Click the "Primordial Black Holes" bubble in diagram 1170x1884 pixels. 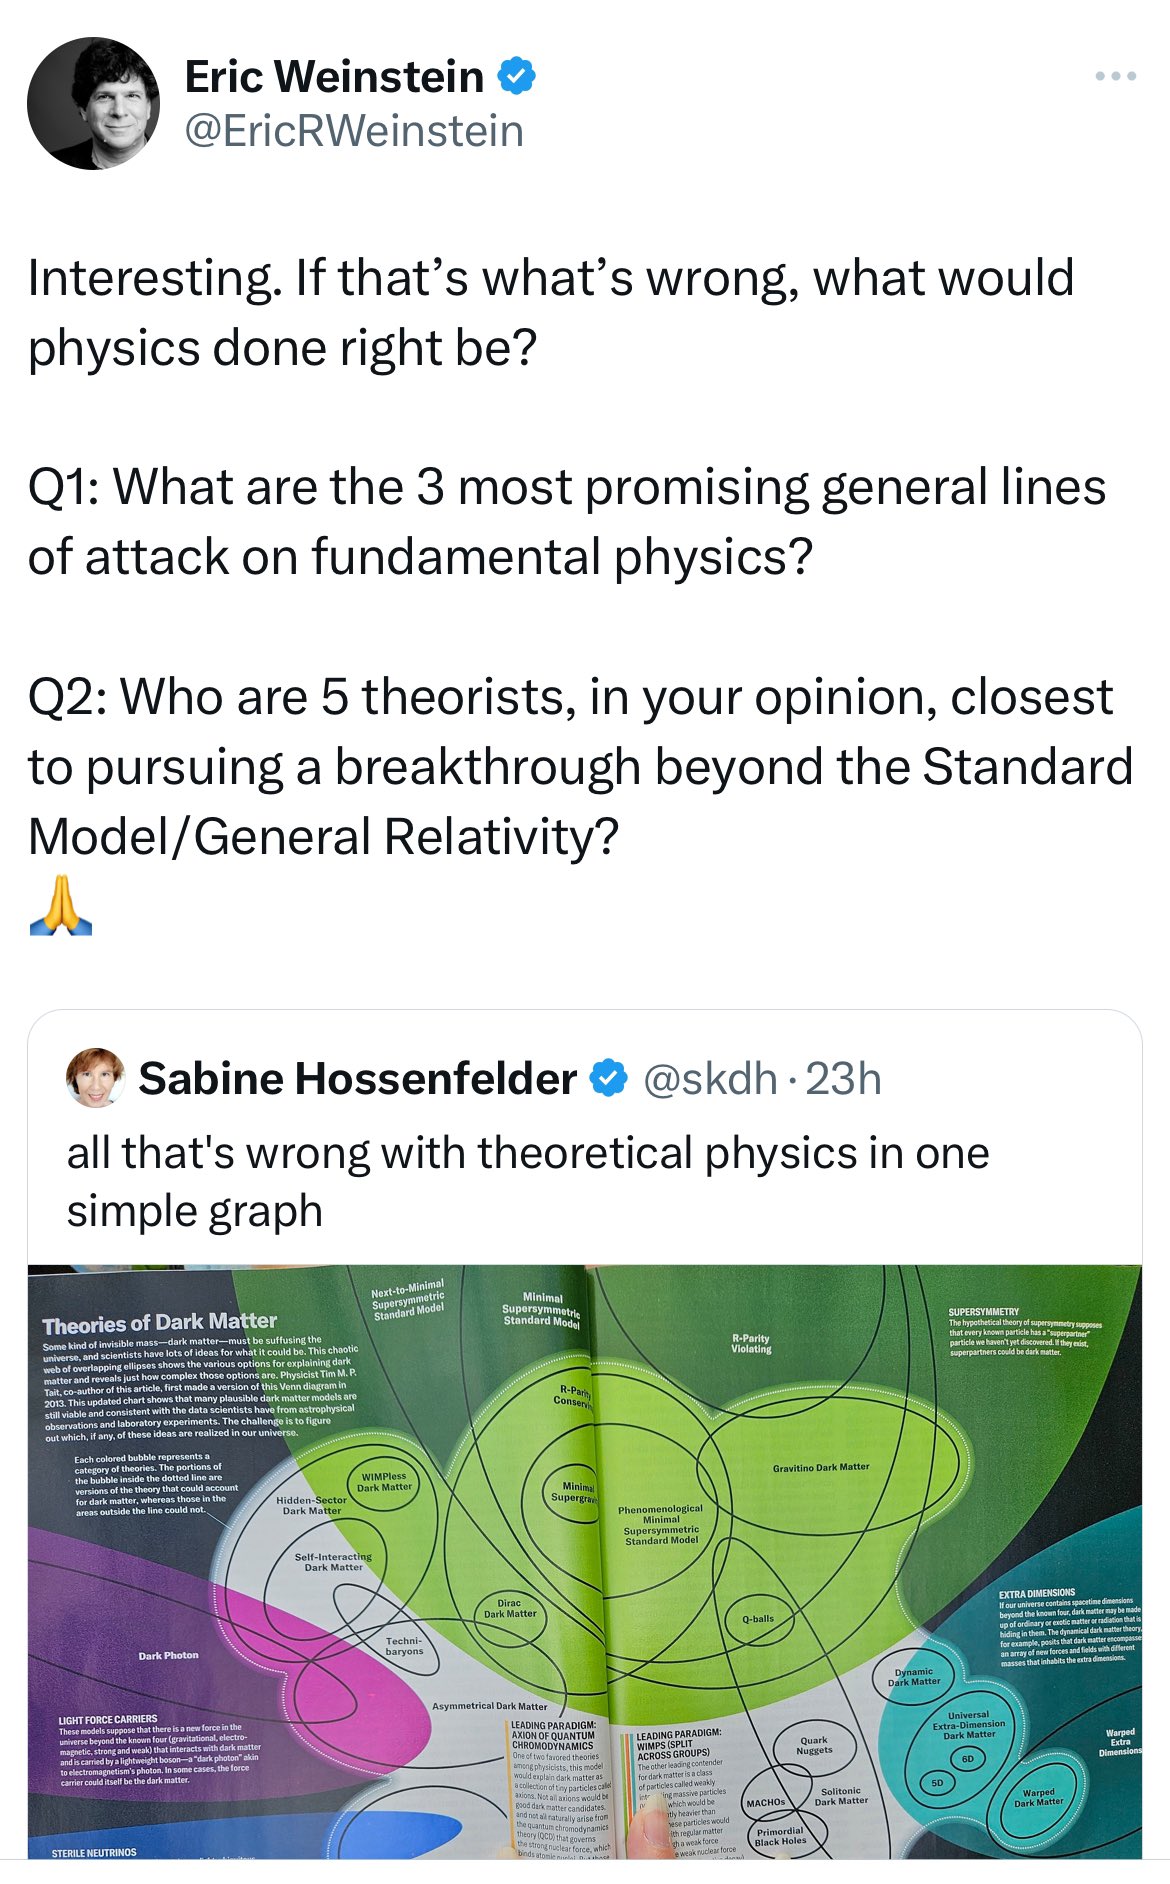pos(779,1836)
